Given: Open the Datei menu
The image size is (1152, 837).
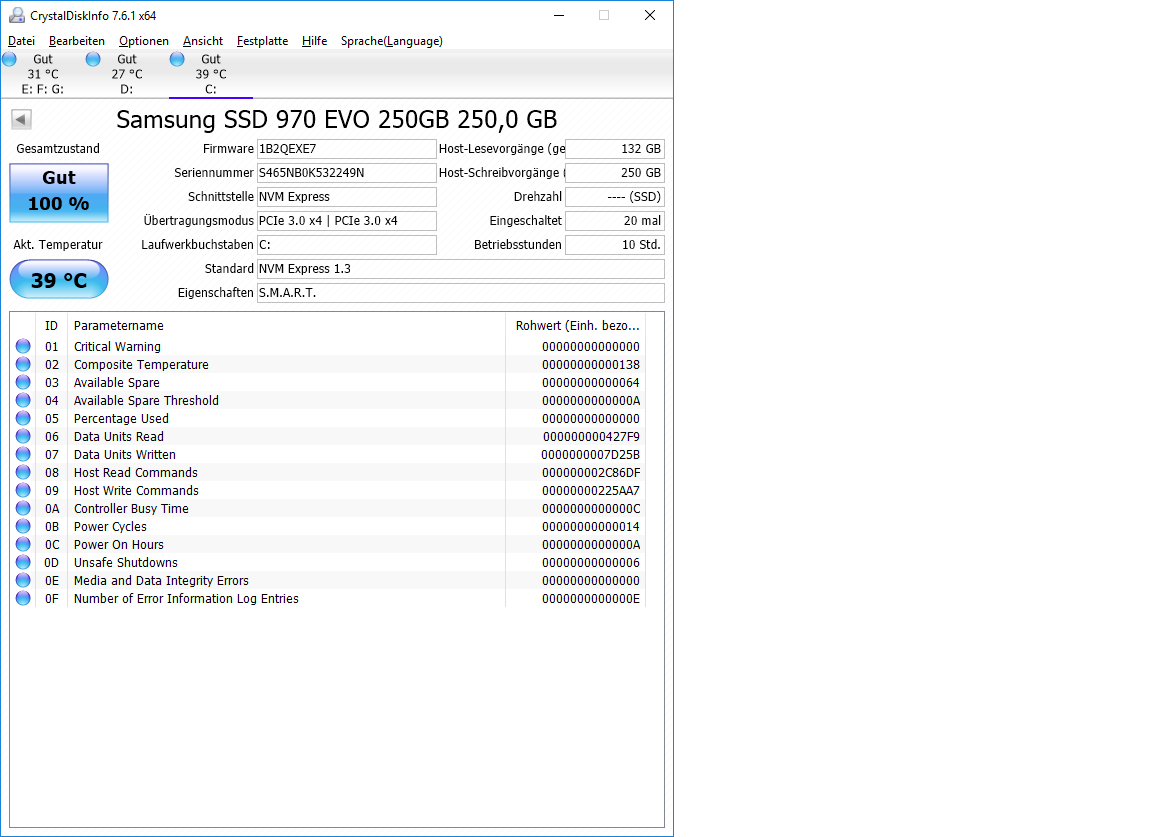Looking at the screenshot, I should pos(21,41).
